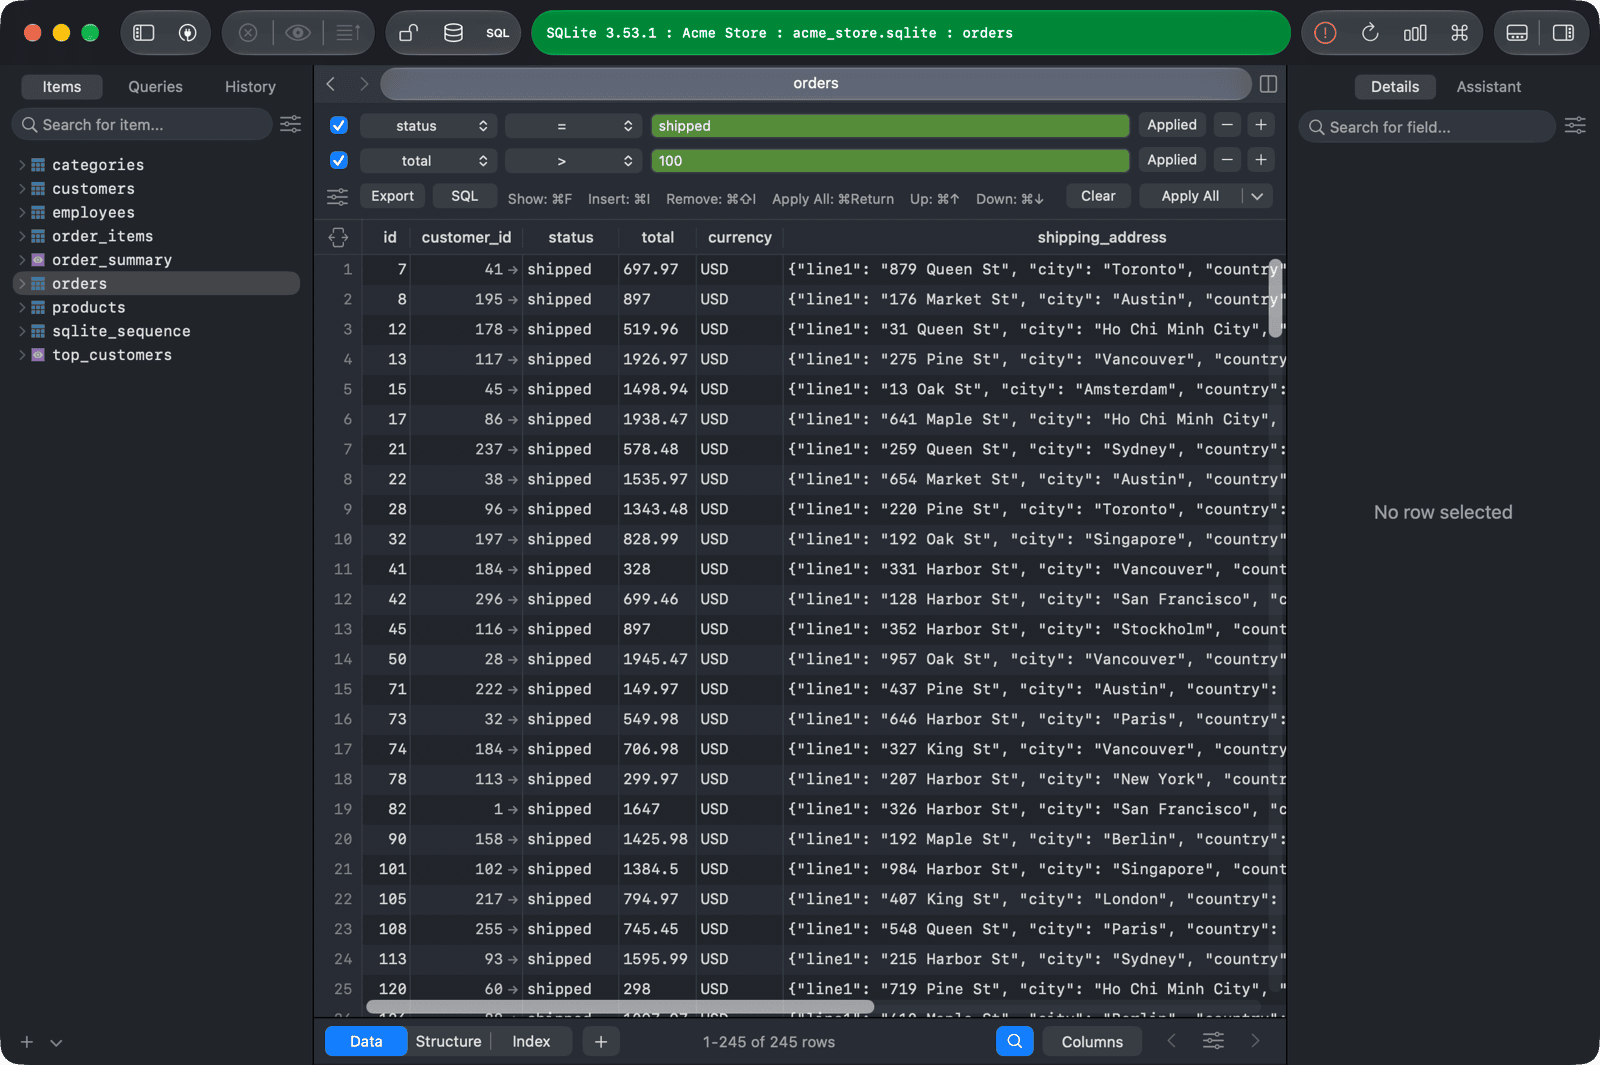The image size is (1600, 1065).
Task: Navigate back with left arrow
Action: pyautogui.click(x=331, y=84)
